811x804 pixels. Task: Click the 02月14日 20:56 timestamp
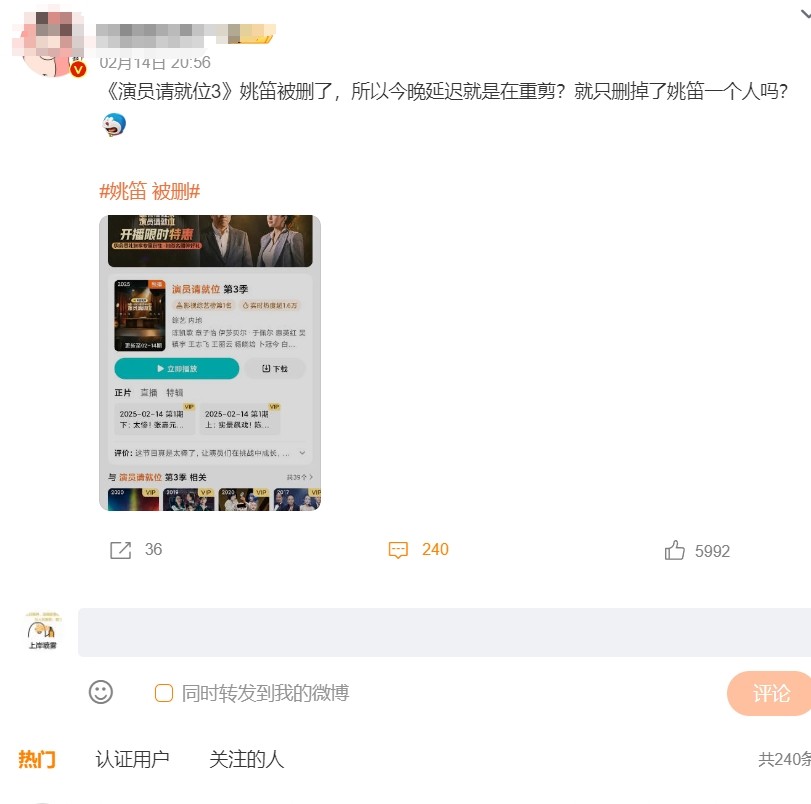coord(155,63)
